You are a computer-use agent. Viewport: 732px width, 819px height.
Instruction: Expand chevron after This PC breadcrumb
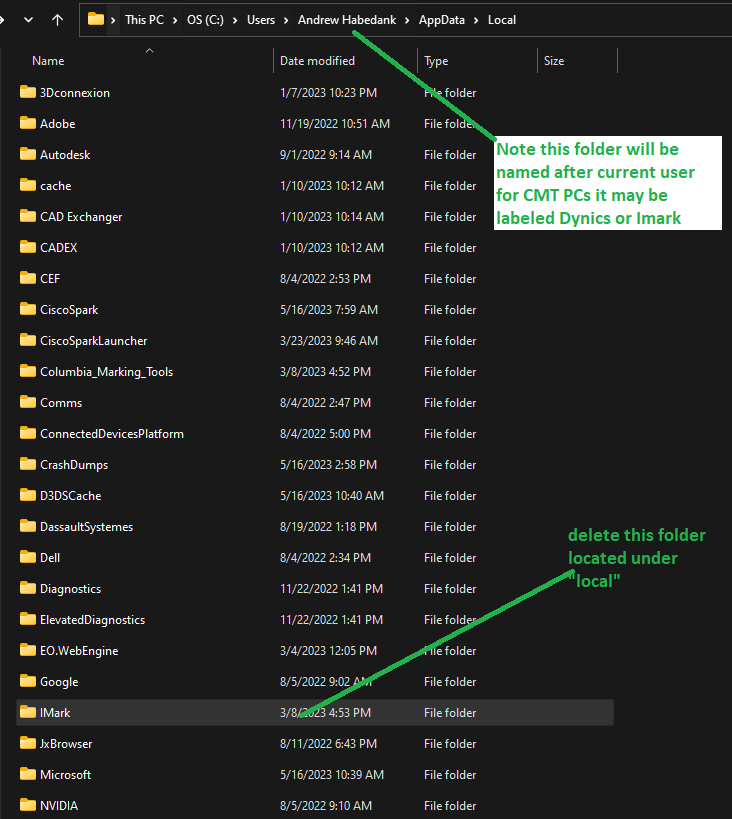pyautogui.click(x=176, y=20)
